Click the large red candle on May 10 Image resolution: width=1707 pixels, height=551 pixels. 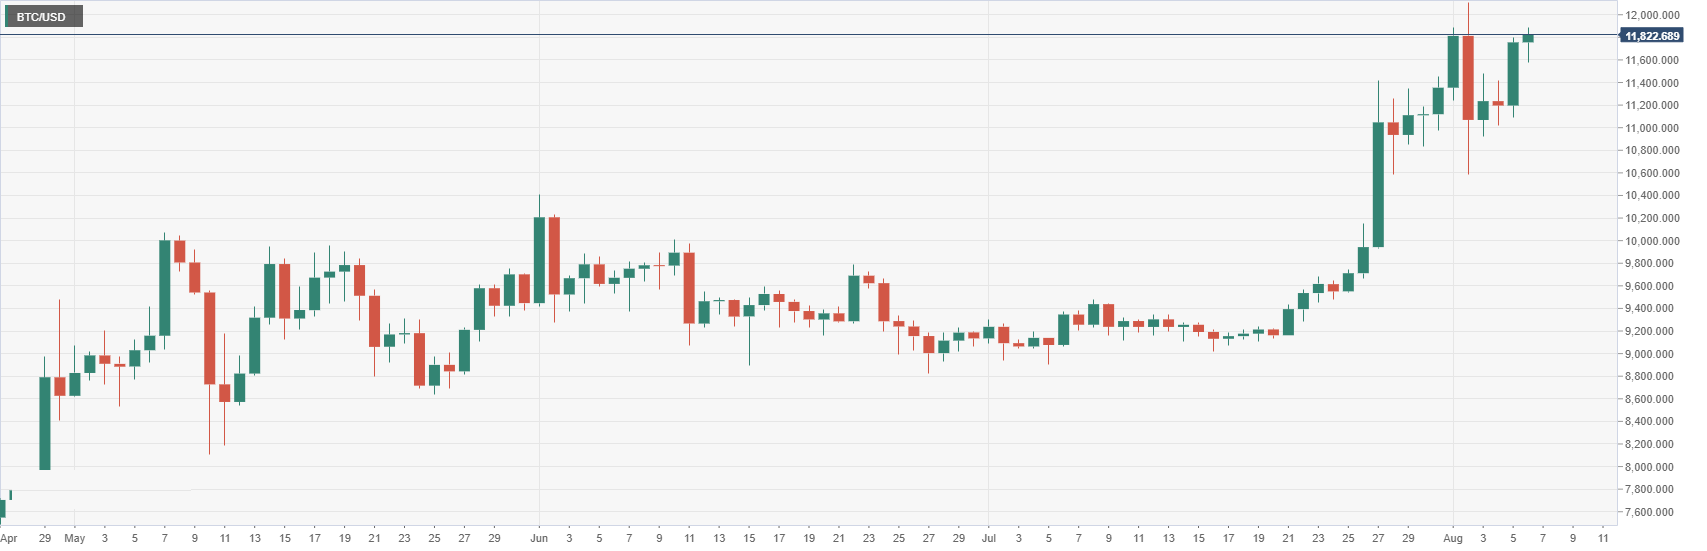[210, 338]
